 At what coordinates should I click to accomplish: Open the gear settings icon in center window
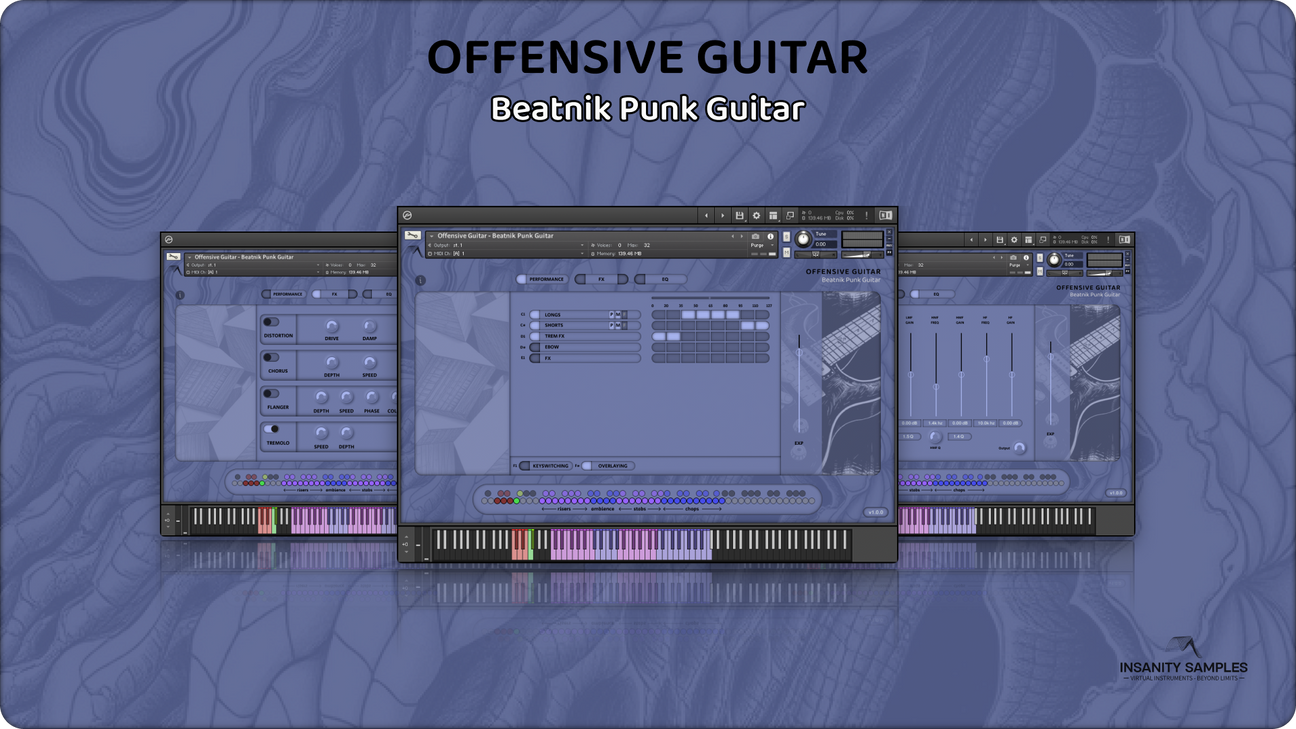pyautogui.click(x=756, y=215)
